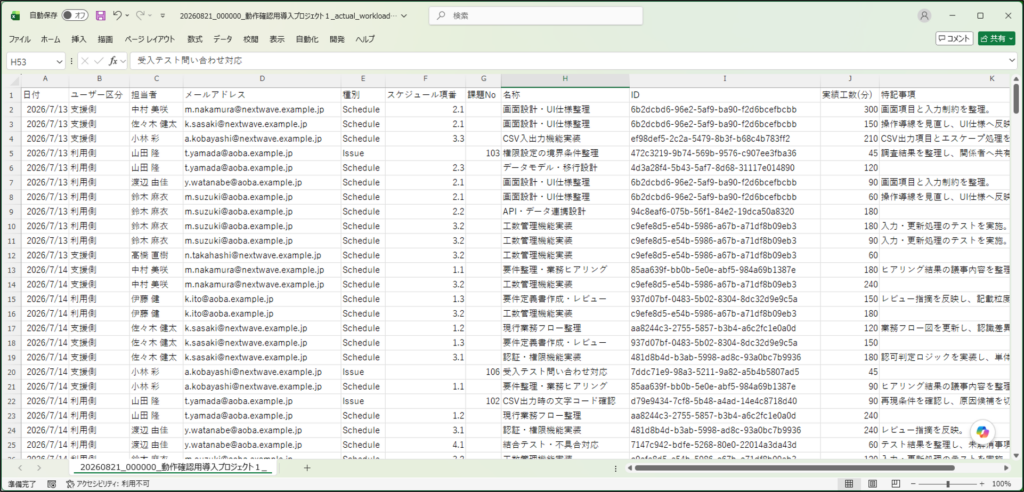The width and height of the screenshot is (1024, 492).
Task: Open the 挿入 ribbon tab
Action: [x=79, y=39]
